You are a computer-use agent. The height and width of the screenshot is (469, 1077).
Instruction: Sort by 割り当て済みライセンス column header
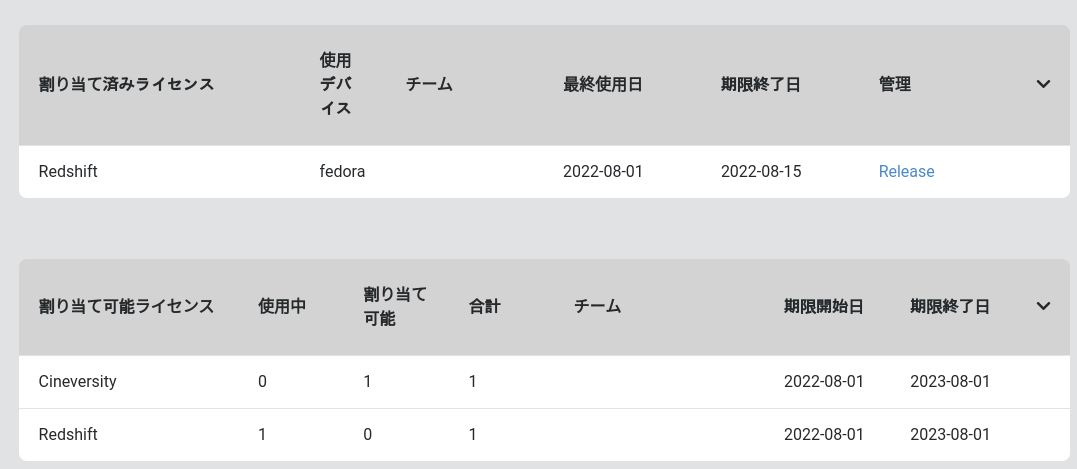pyautogui.click(x=126, y=85)
